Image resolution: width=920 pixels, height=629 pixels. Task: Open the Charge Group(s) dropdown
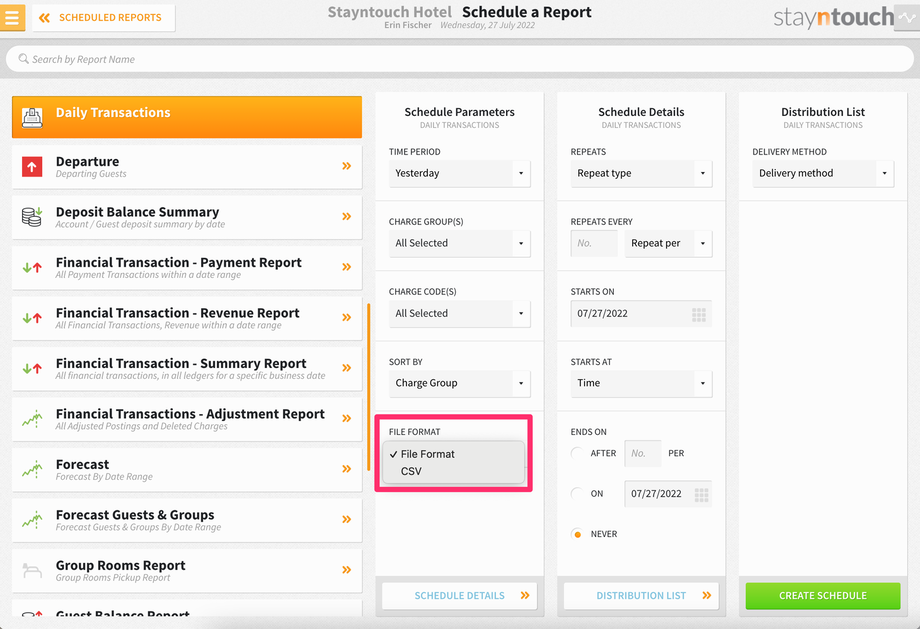tap(459, 243)
